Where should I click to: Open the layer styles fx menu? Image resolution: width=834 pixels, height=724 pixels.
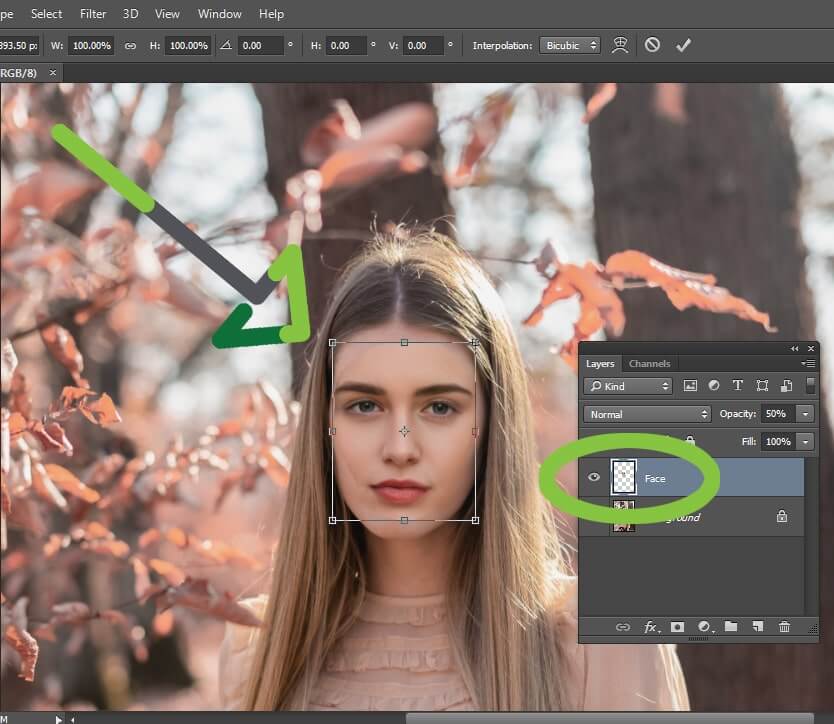(x=650, y=627)
